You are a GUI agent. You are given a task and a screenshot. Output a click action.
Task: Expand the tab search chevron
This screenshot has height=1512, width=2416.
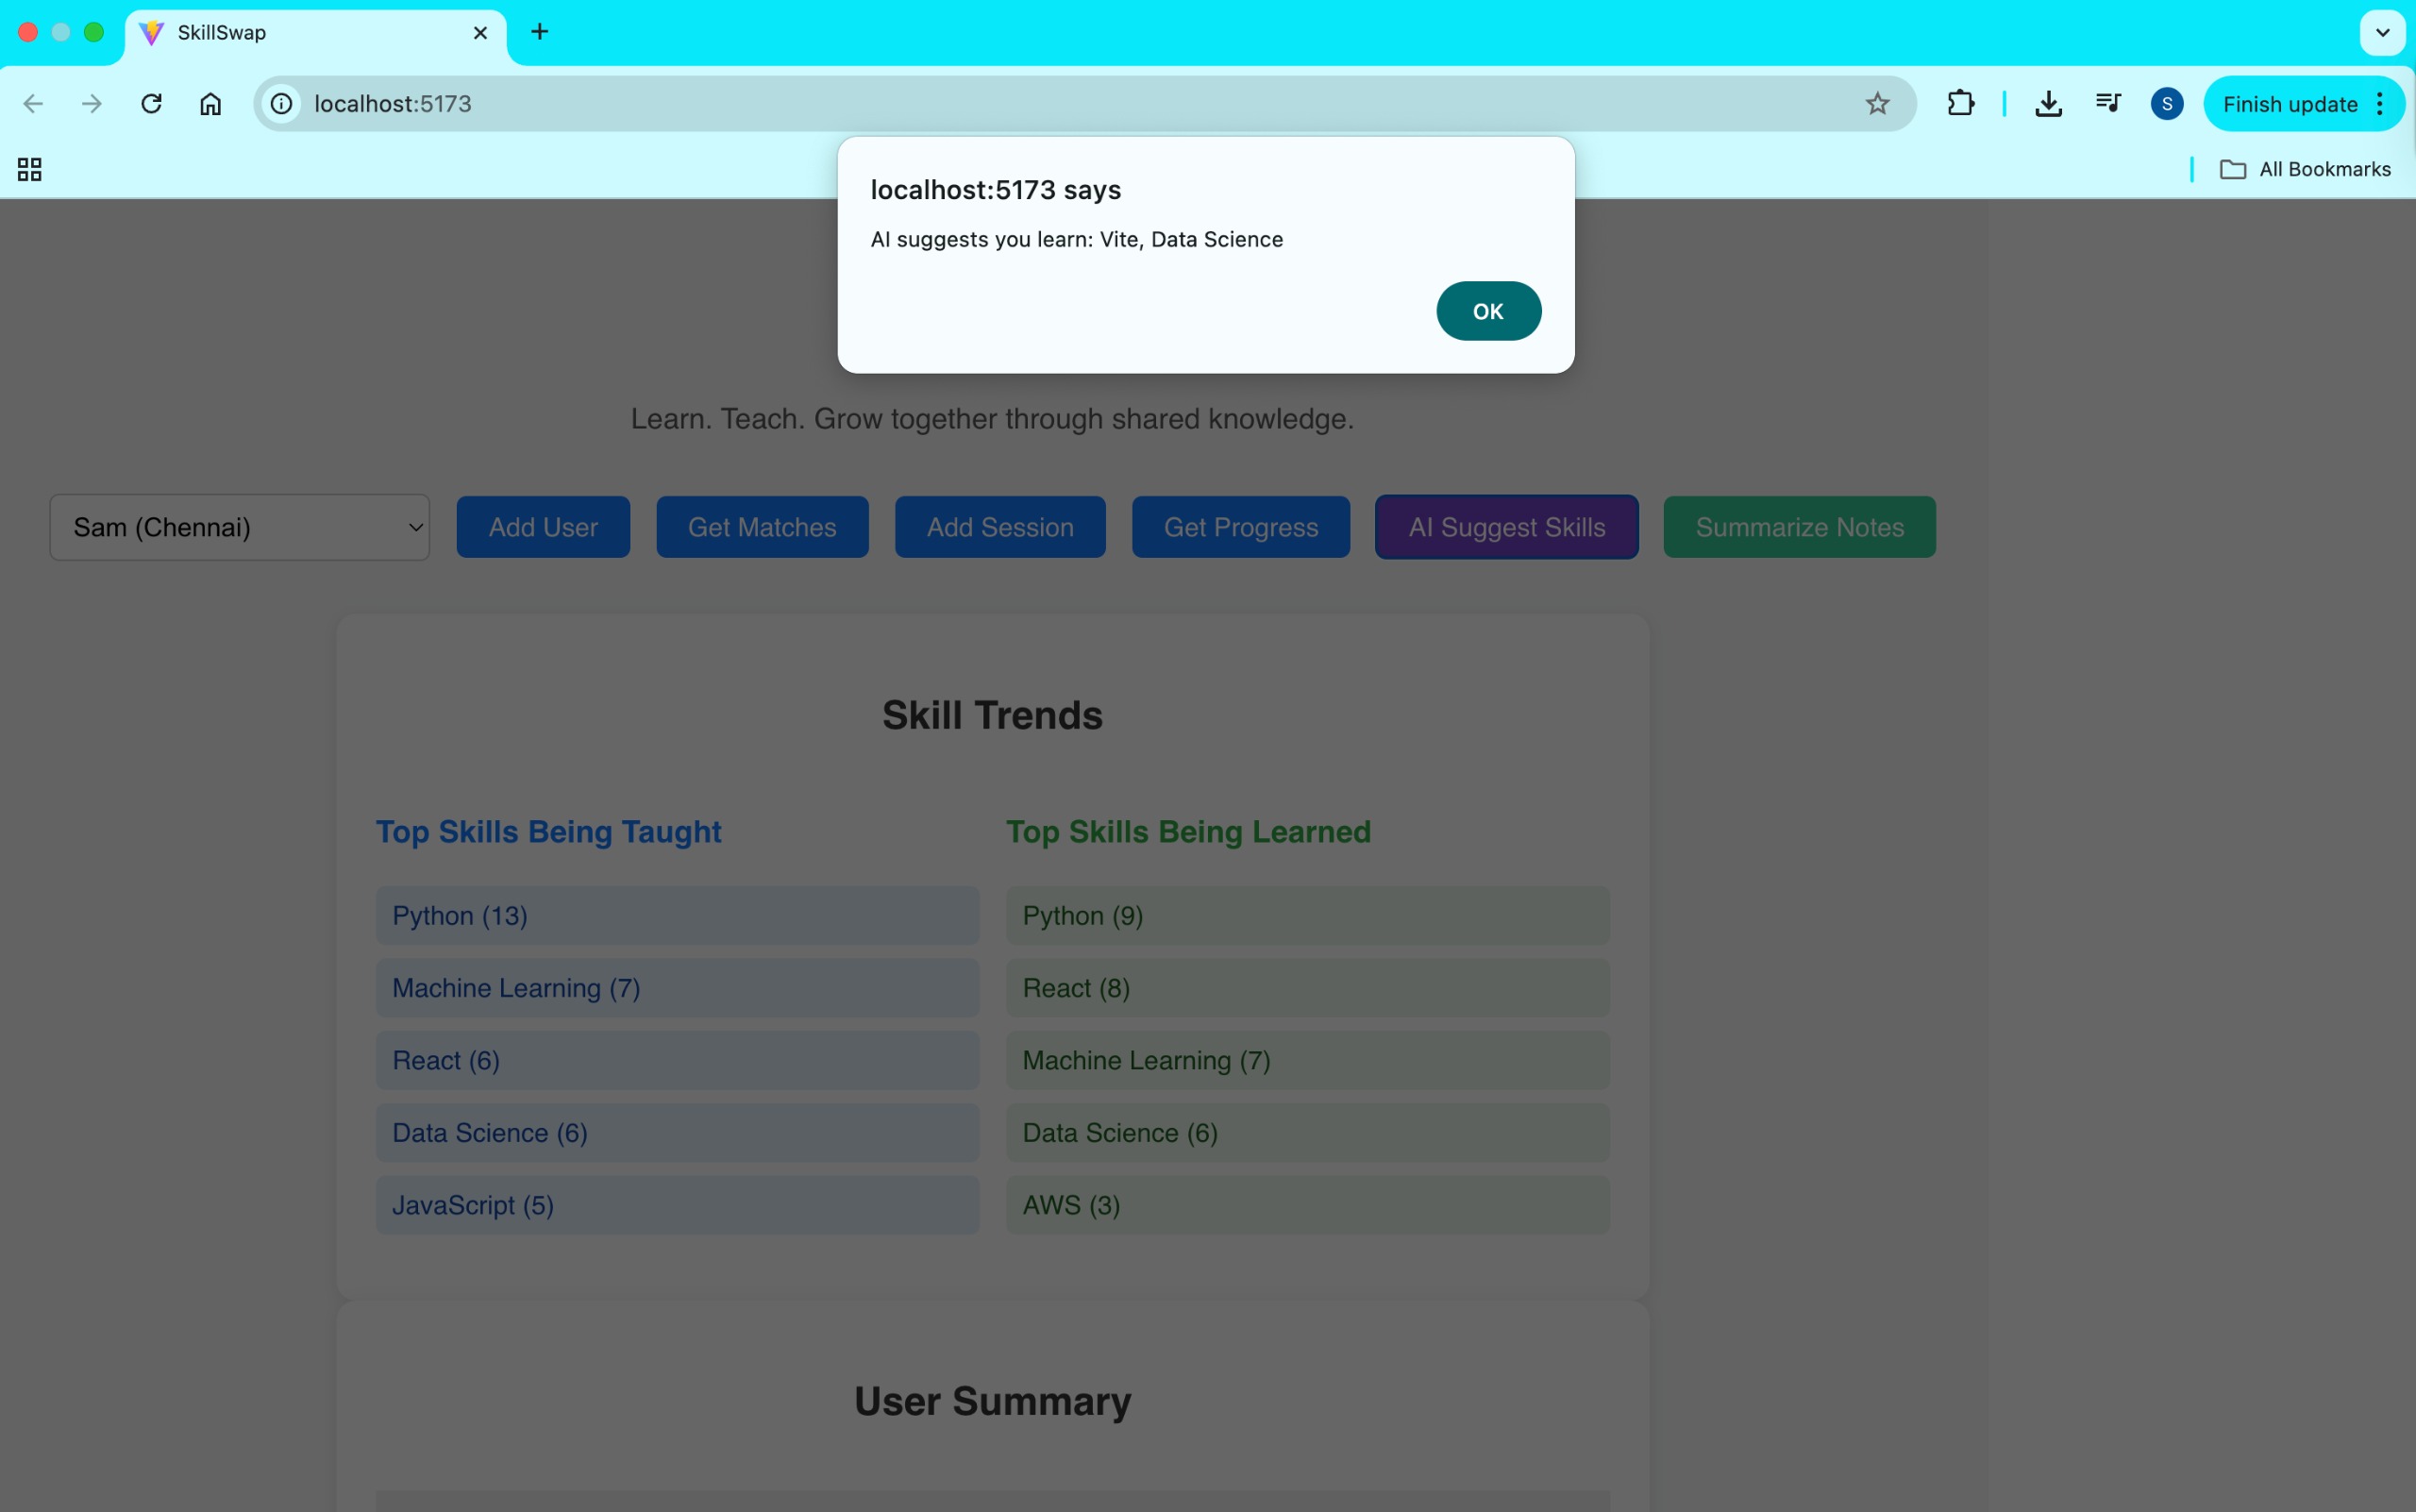[x=2382, y=33]
